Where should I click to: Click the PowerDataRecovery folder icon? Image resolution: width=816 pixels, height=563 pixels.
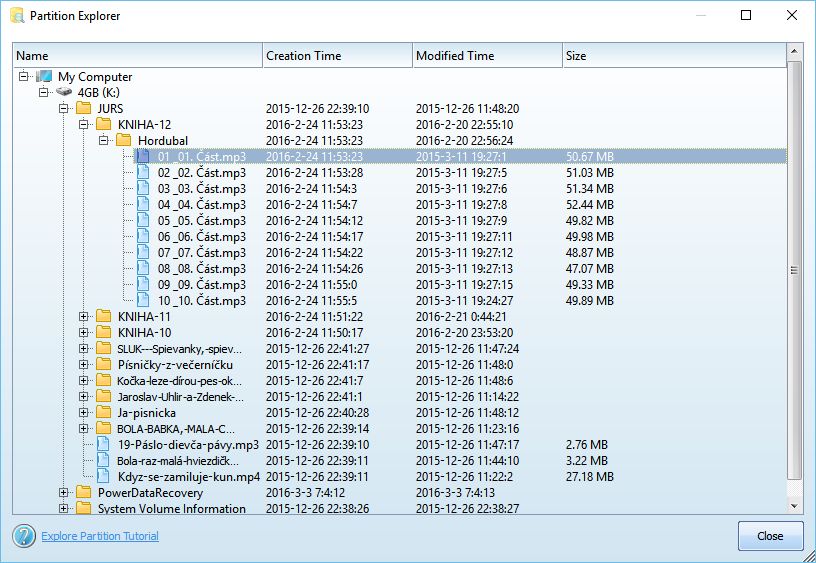84,492
